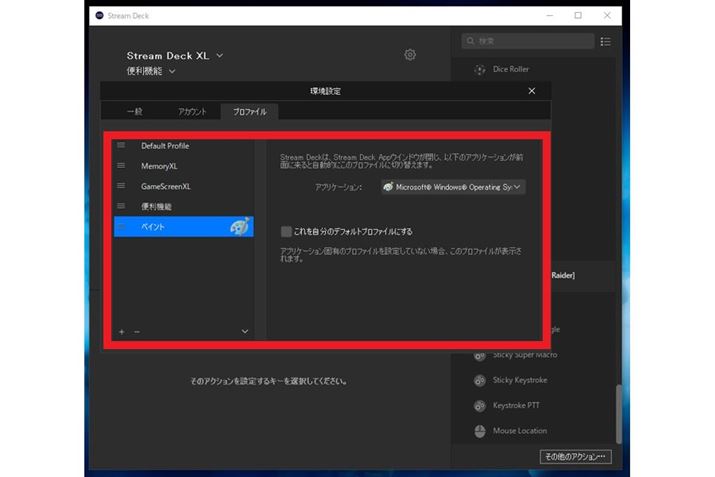The height and width of the screenshot is (477, 715).
Task: Add a new profile with plus icon
Action: 122,331
